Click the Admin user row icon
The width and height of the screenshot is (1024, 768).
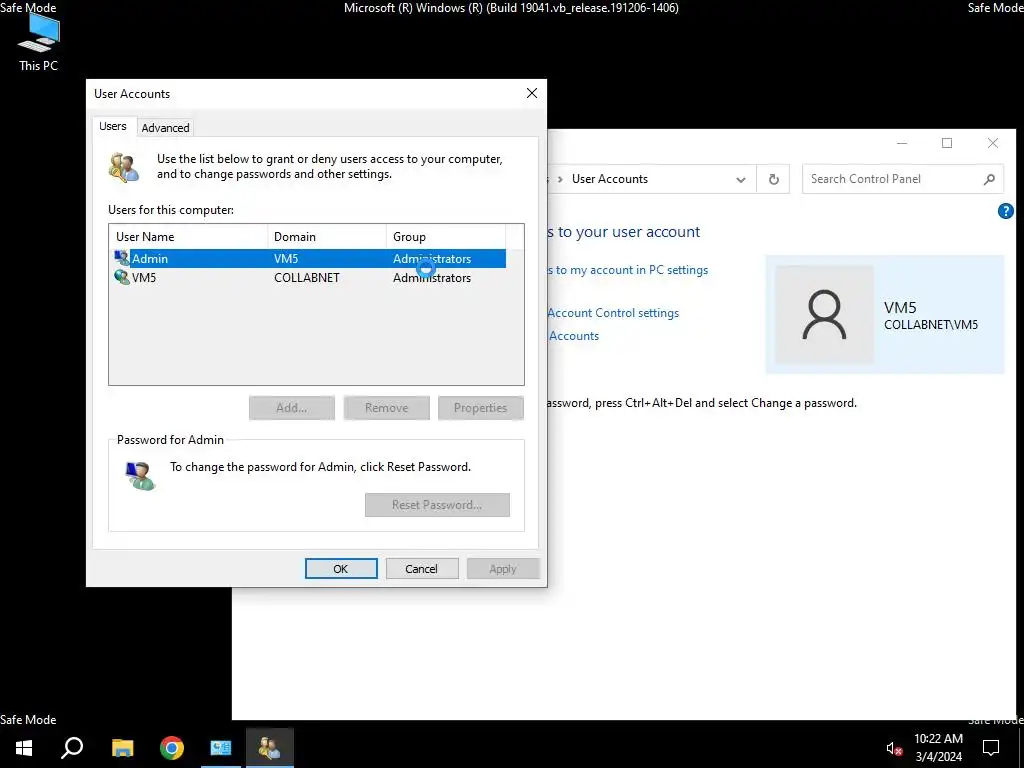tap(121, 258)
